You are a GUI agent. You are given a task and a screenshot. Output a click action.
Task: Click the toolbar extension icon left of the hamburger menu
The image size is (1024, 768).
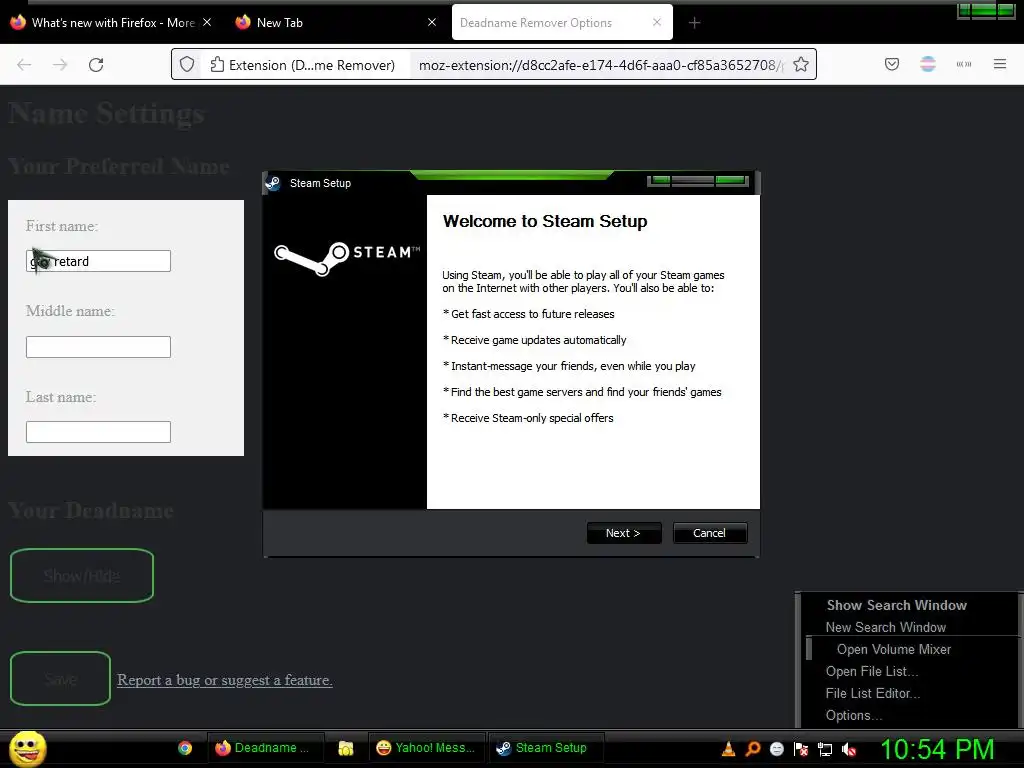coord(964,64)
